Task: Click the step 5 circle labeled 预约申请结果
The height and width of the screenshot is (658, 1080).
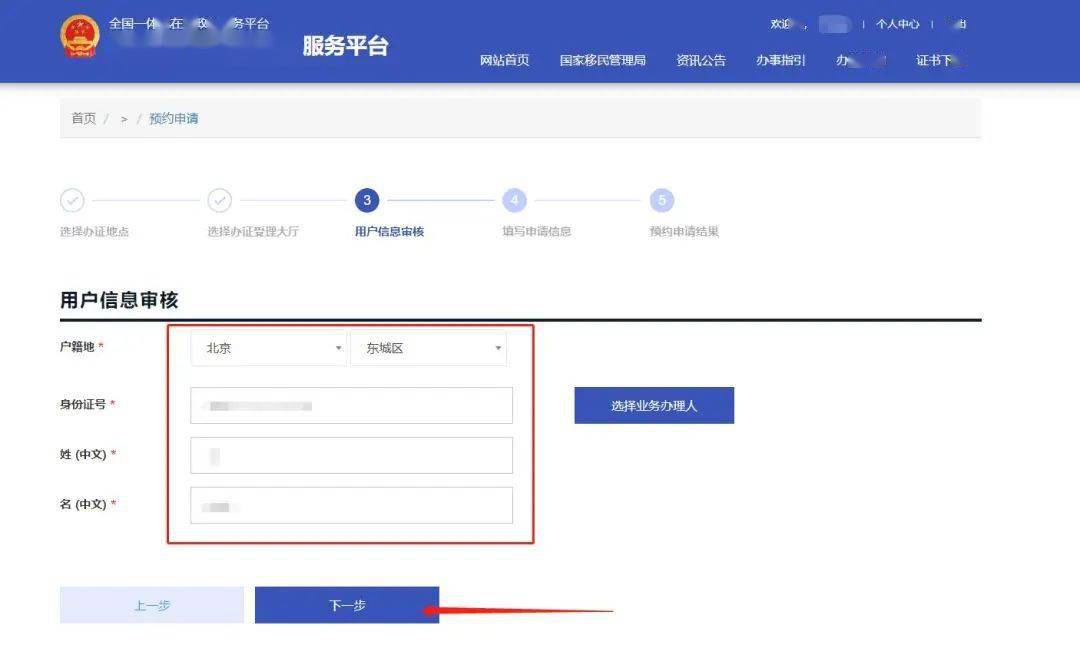Action: [662, 200]
